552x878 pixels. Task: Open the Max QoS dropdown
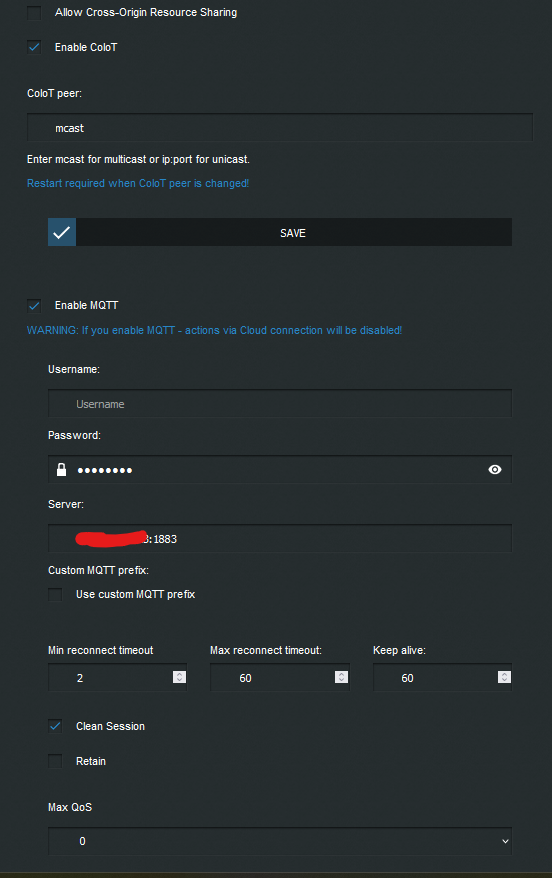(280, 841)
